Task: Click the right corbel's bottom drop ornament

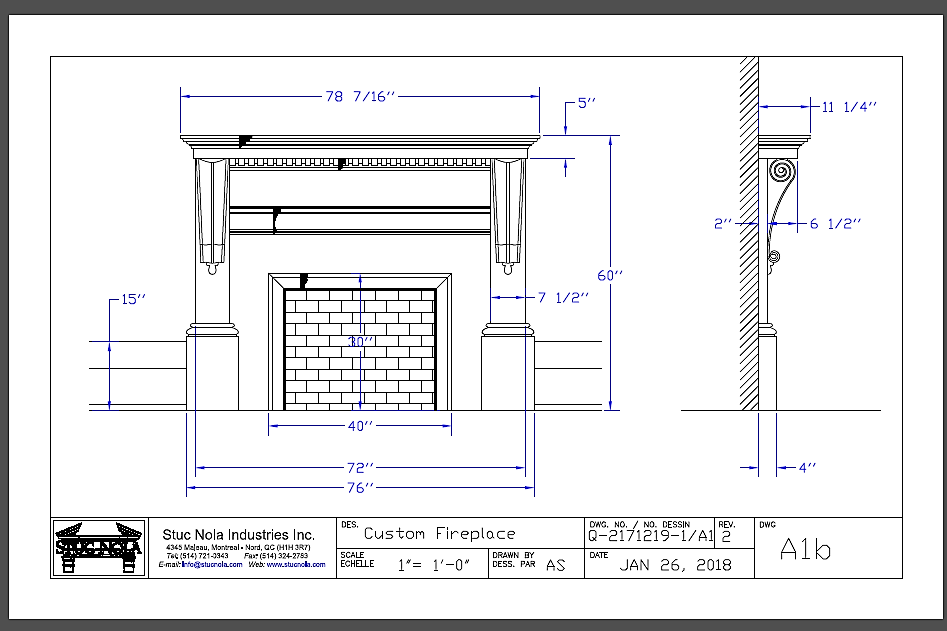Action: (508, 268)
